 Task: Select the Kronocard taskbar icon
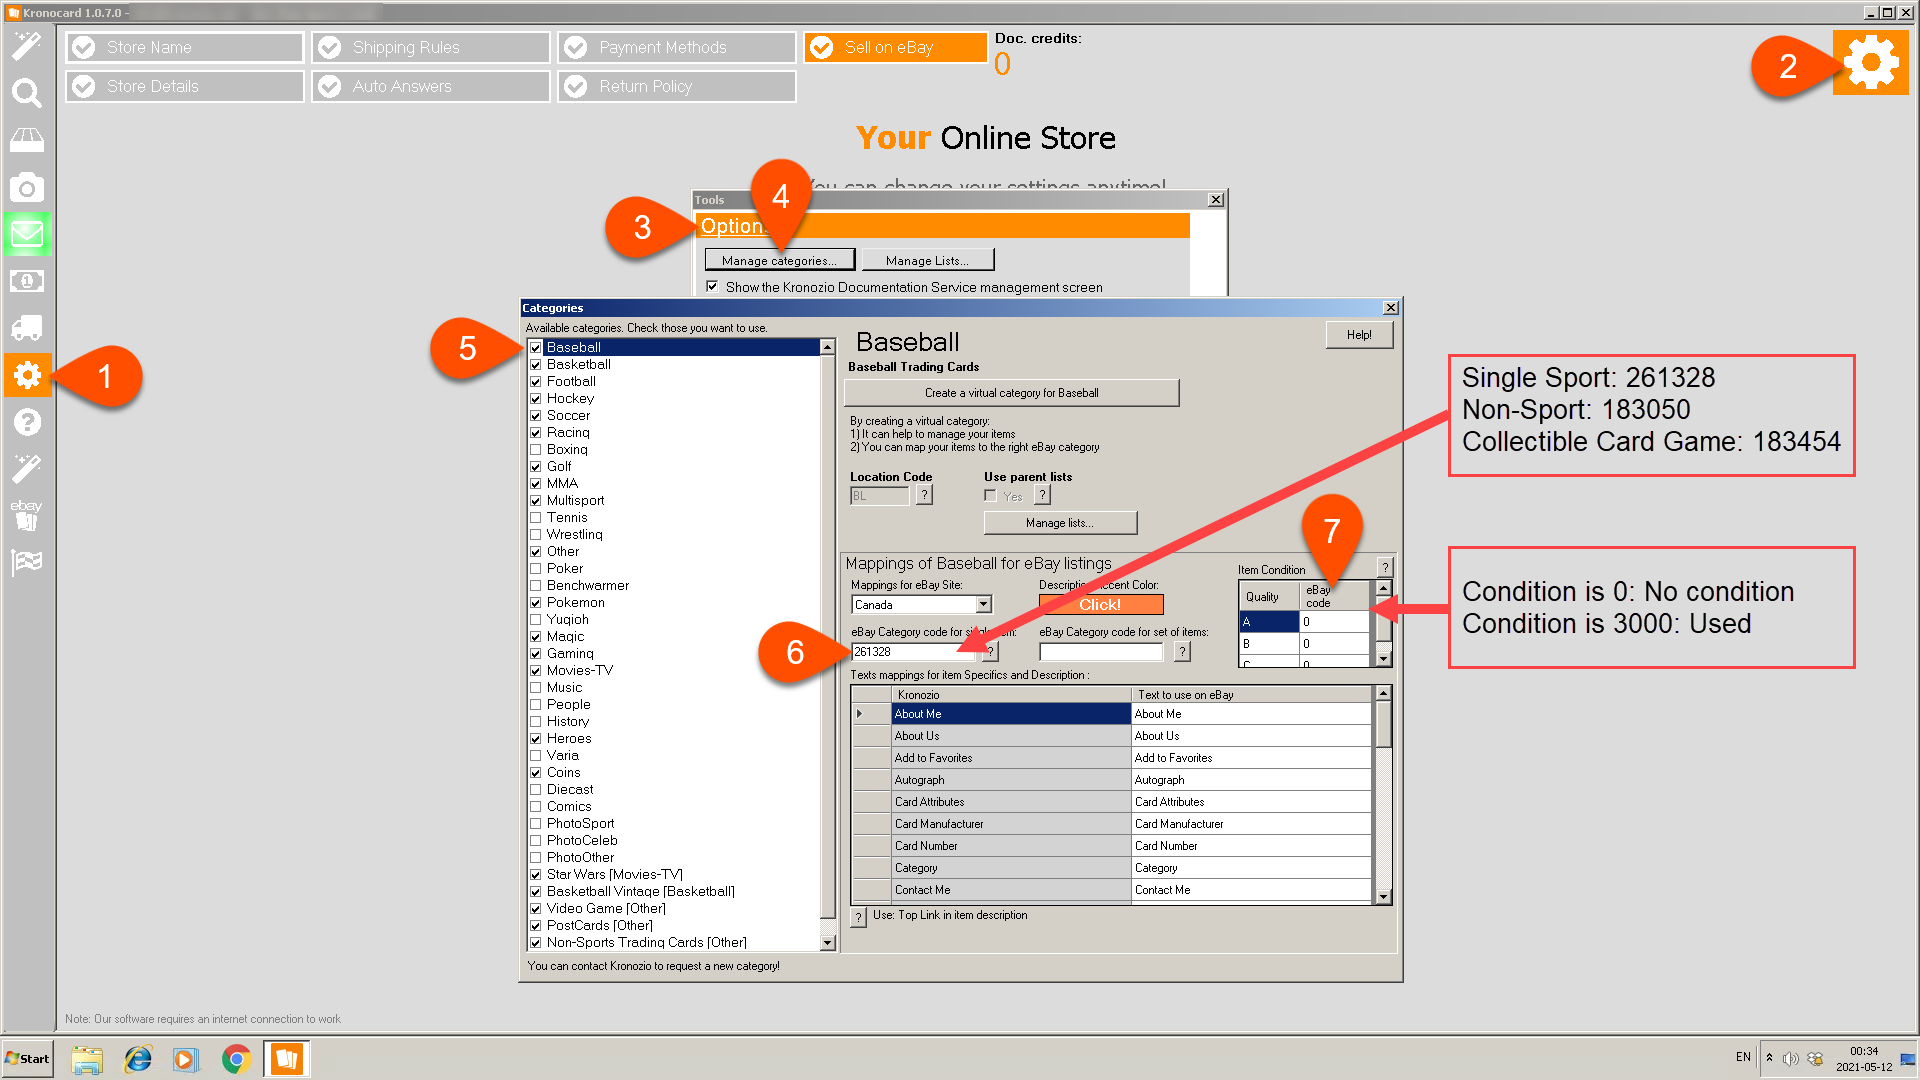287,1059
